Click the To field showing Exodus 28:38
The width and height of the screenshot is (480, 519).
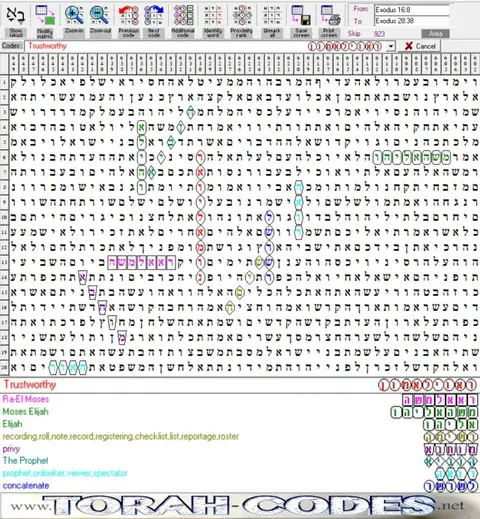(x=412, y=21)
